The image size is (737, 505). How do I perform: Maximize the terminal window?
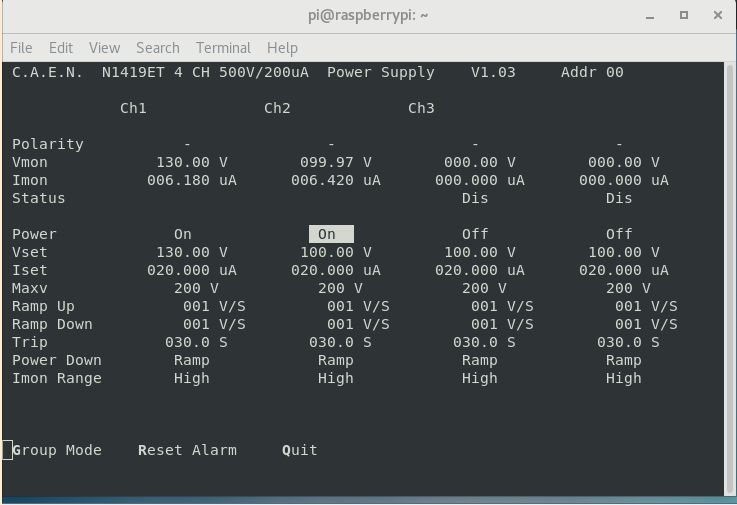tap(684, 15)
